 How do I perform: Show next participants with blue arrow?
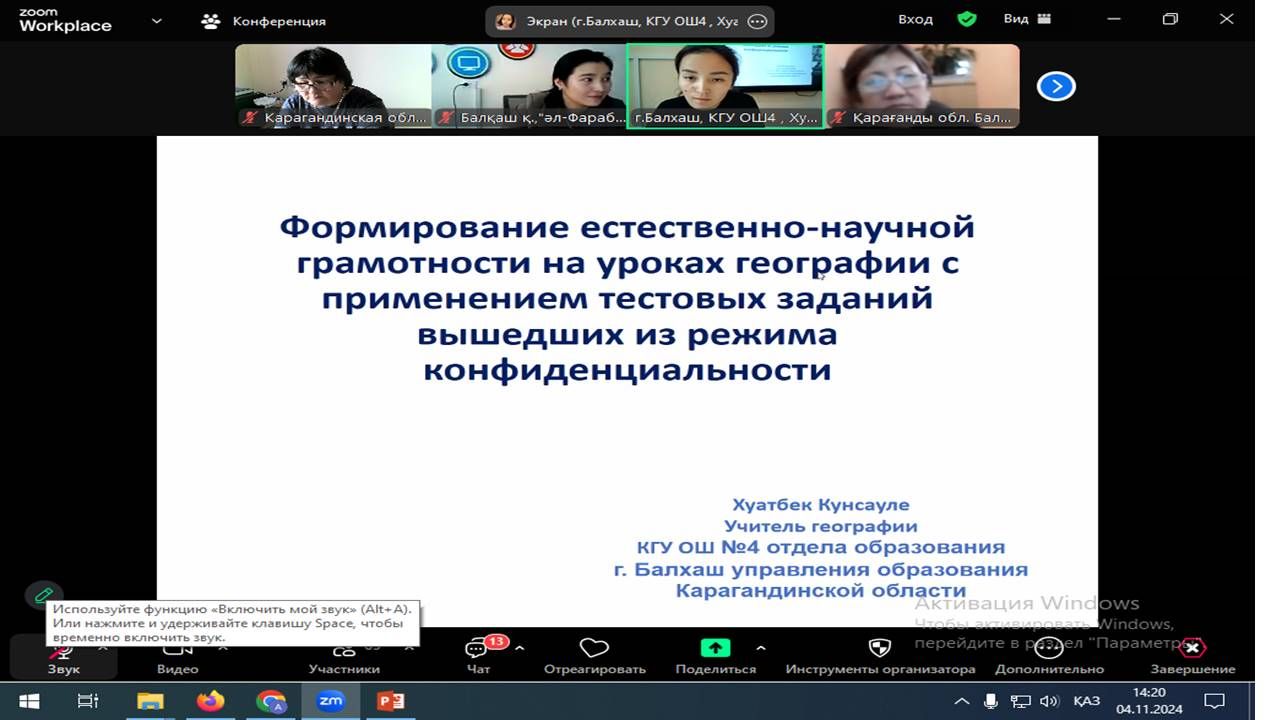coord(1056,87)
